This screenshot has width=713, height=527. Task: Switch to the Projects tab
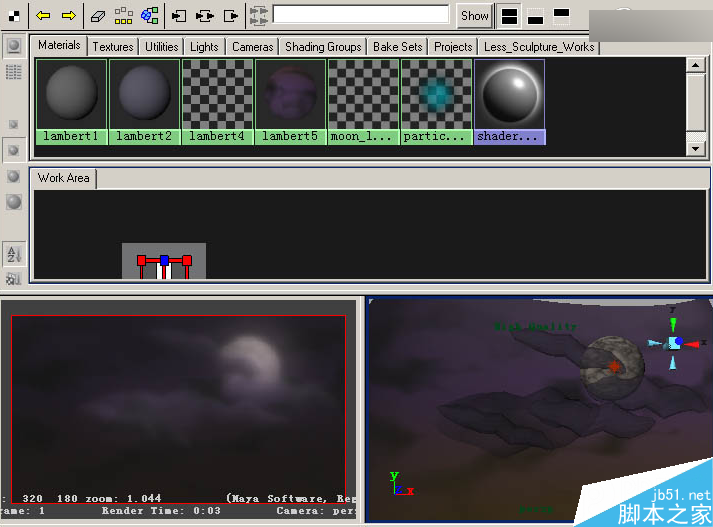point(453,47)
